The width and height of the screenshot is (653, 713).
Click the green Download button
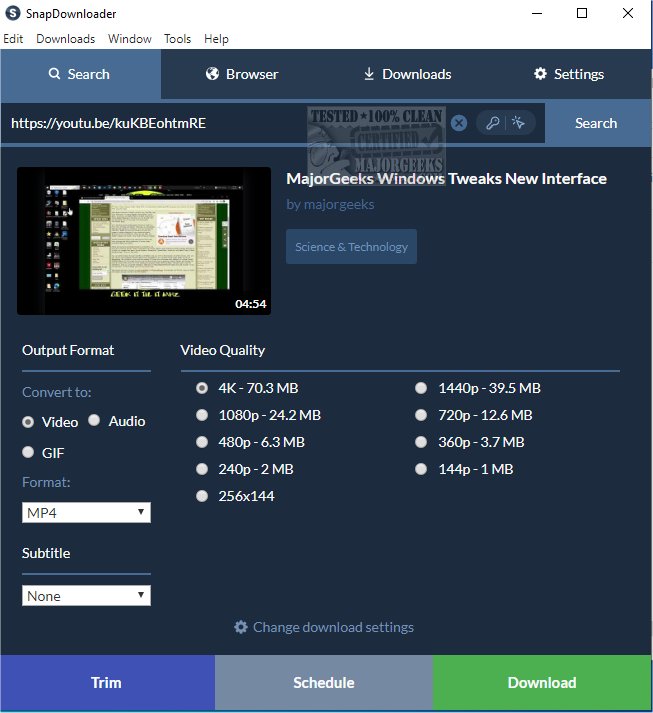542,683
